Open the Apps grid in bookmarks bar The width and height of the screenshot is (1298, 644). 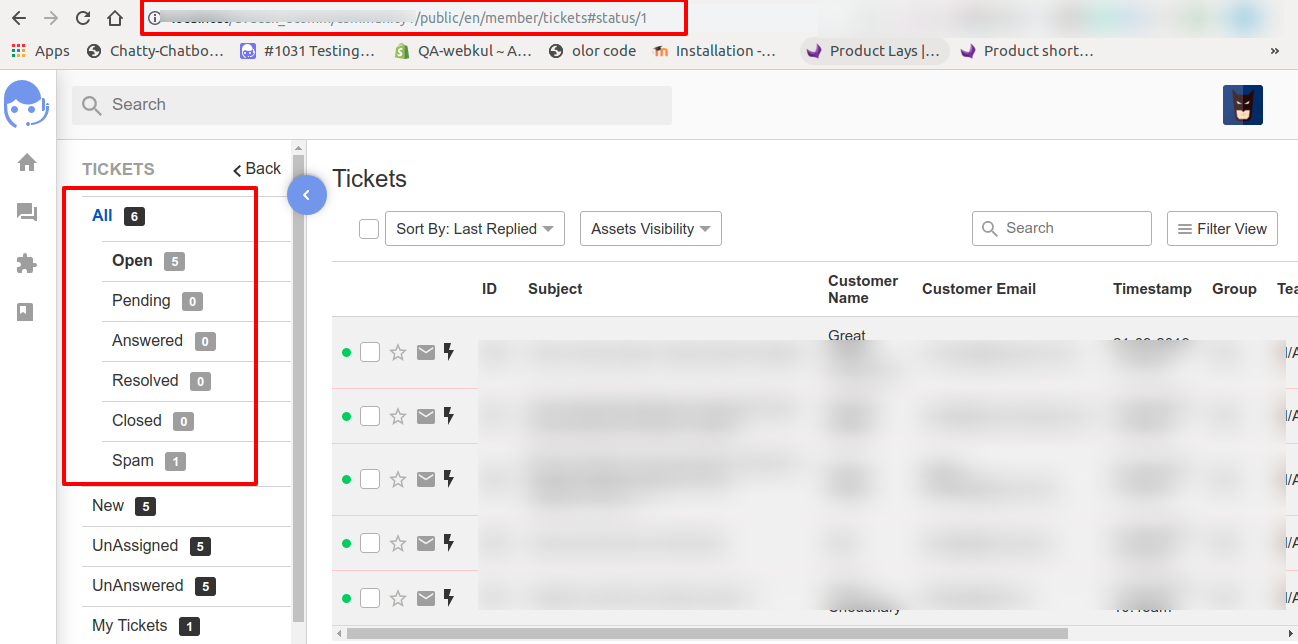click(40, 51)
